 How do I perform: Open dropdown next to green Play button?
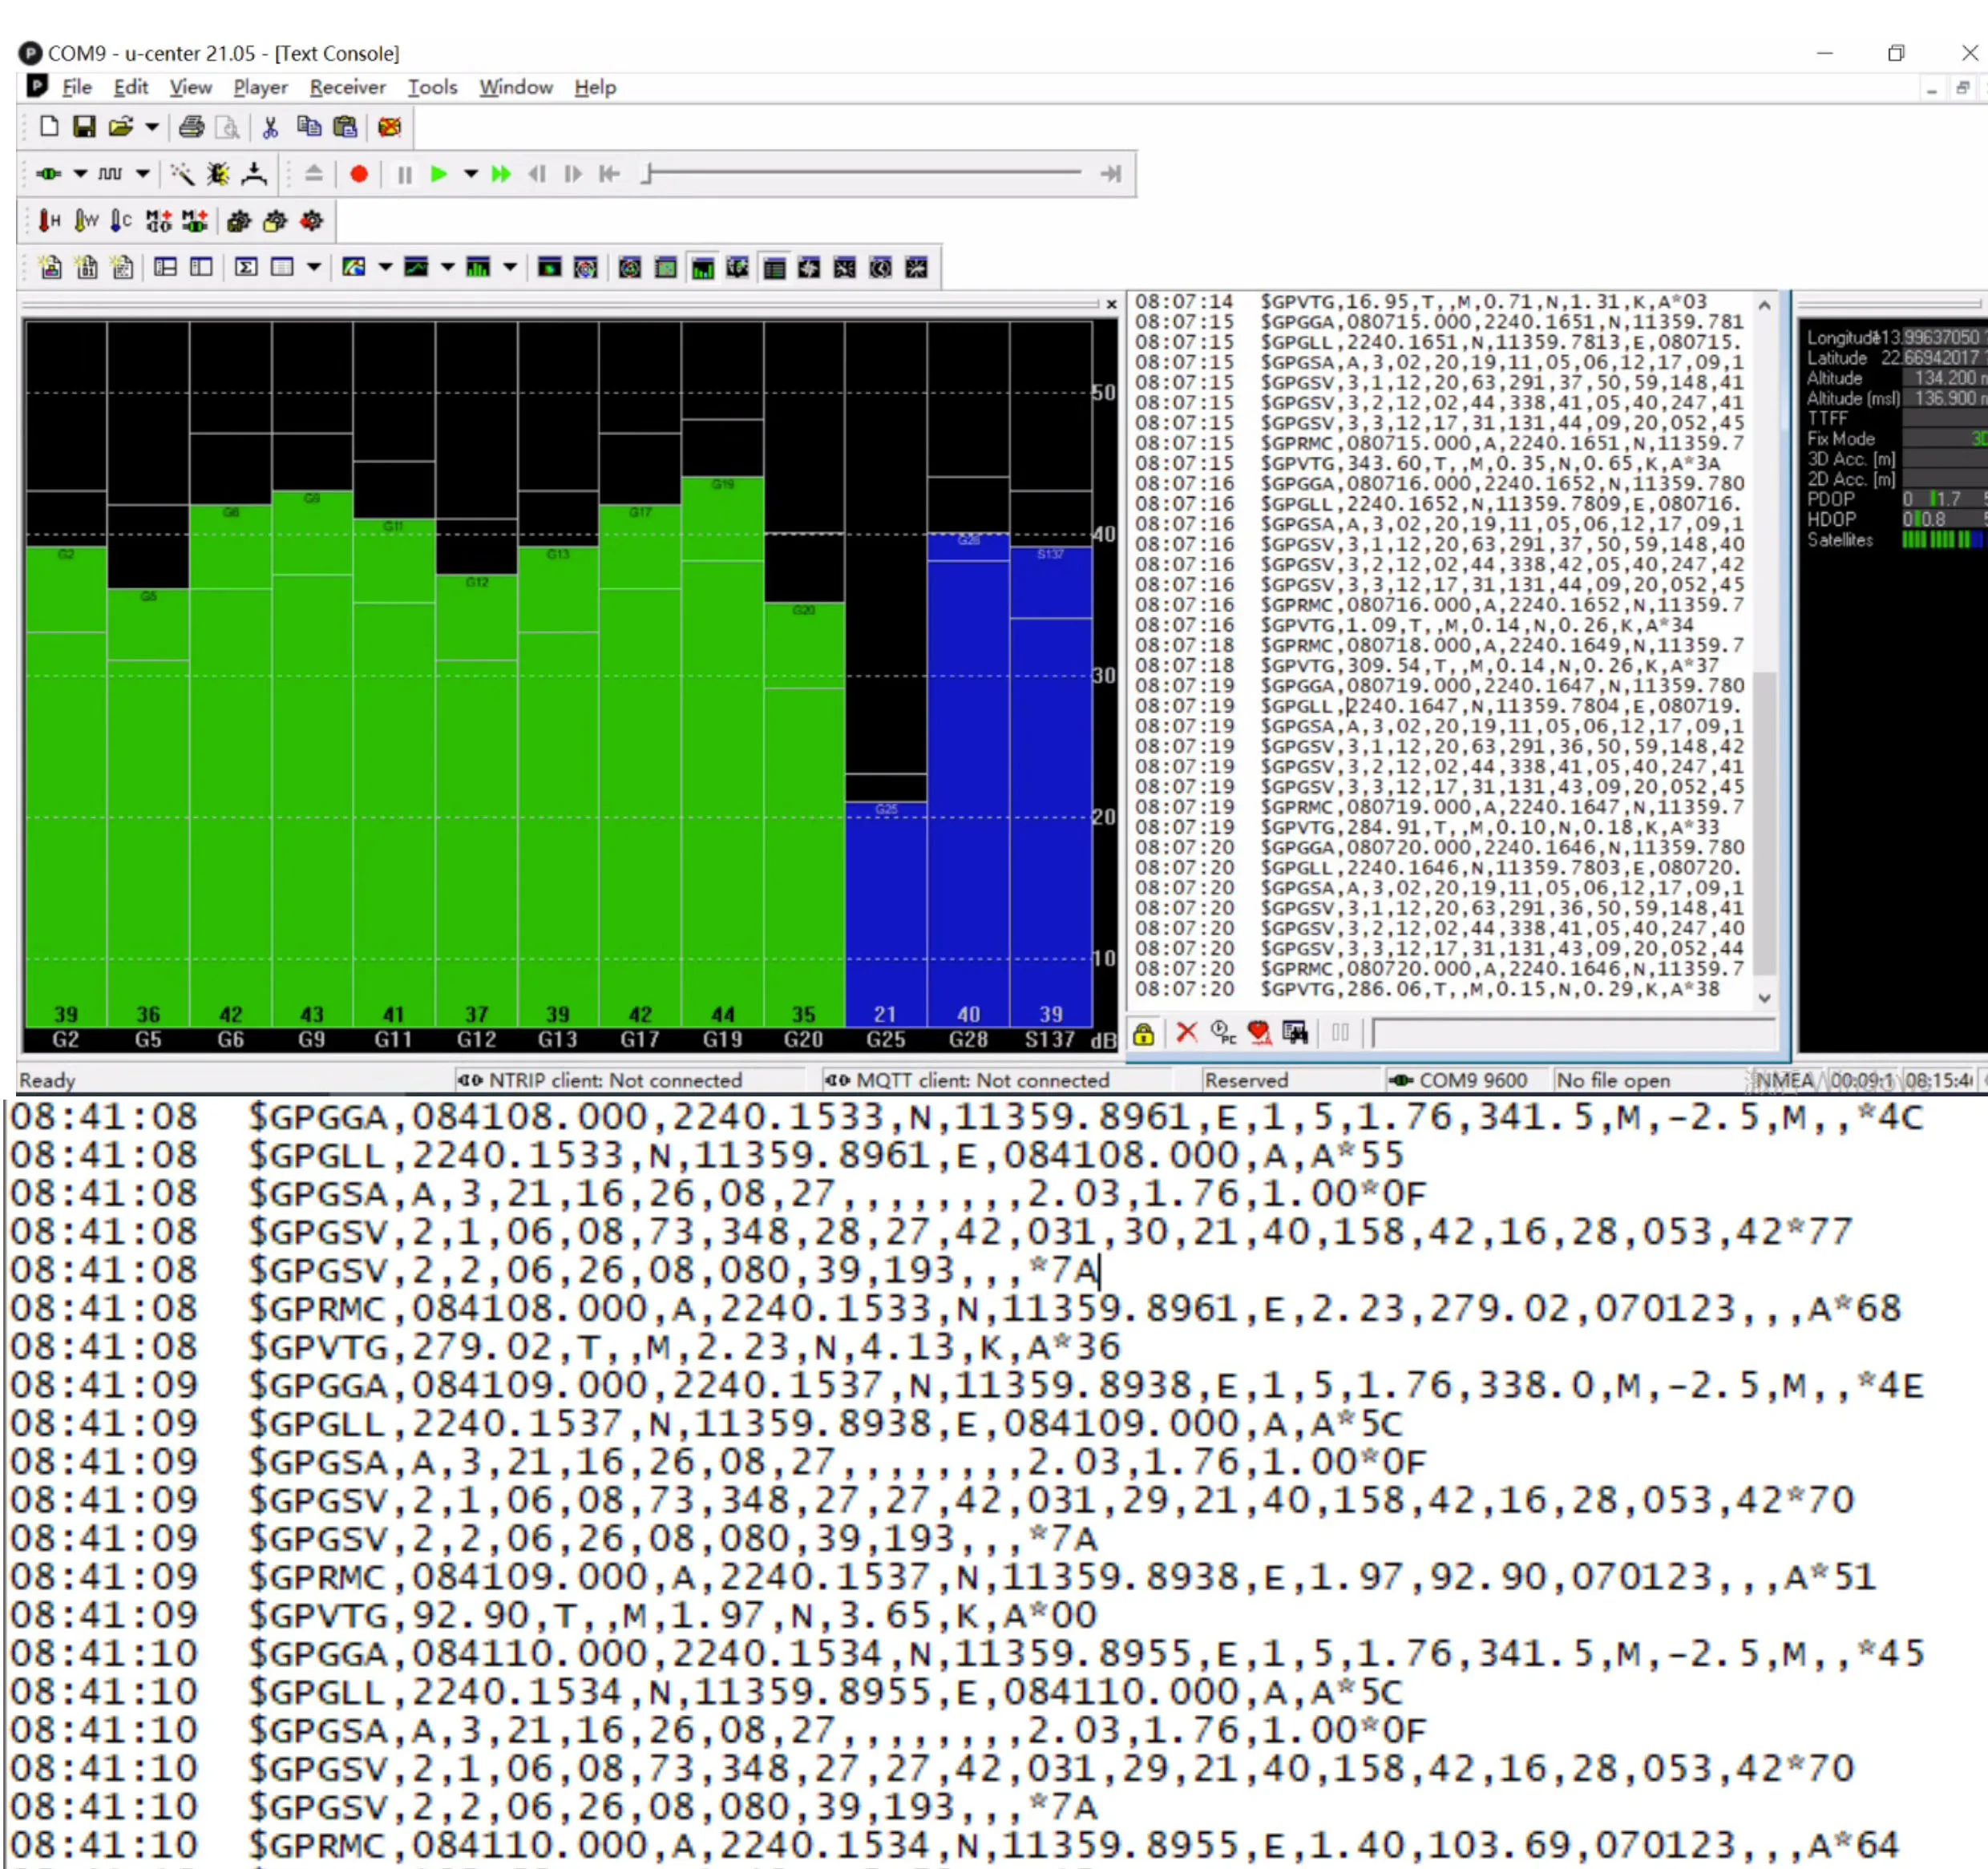[470, 174]
